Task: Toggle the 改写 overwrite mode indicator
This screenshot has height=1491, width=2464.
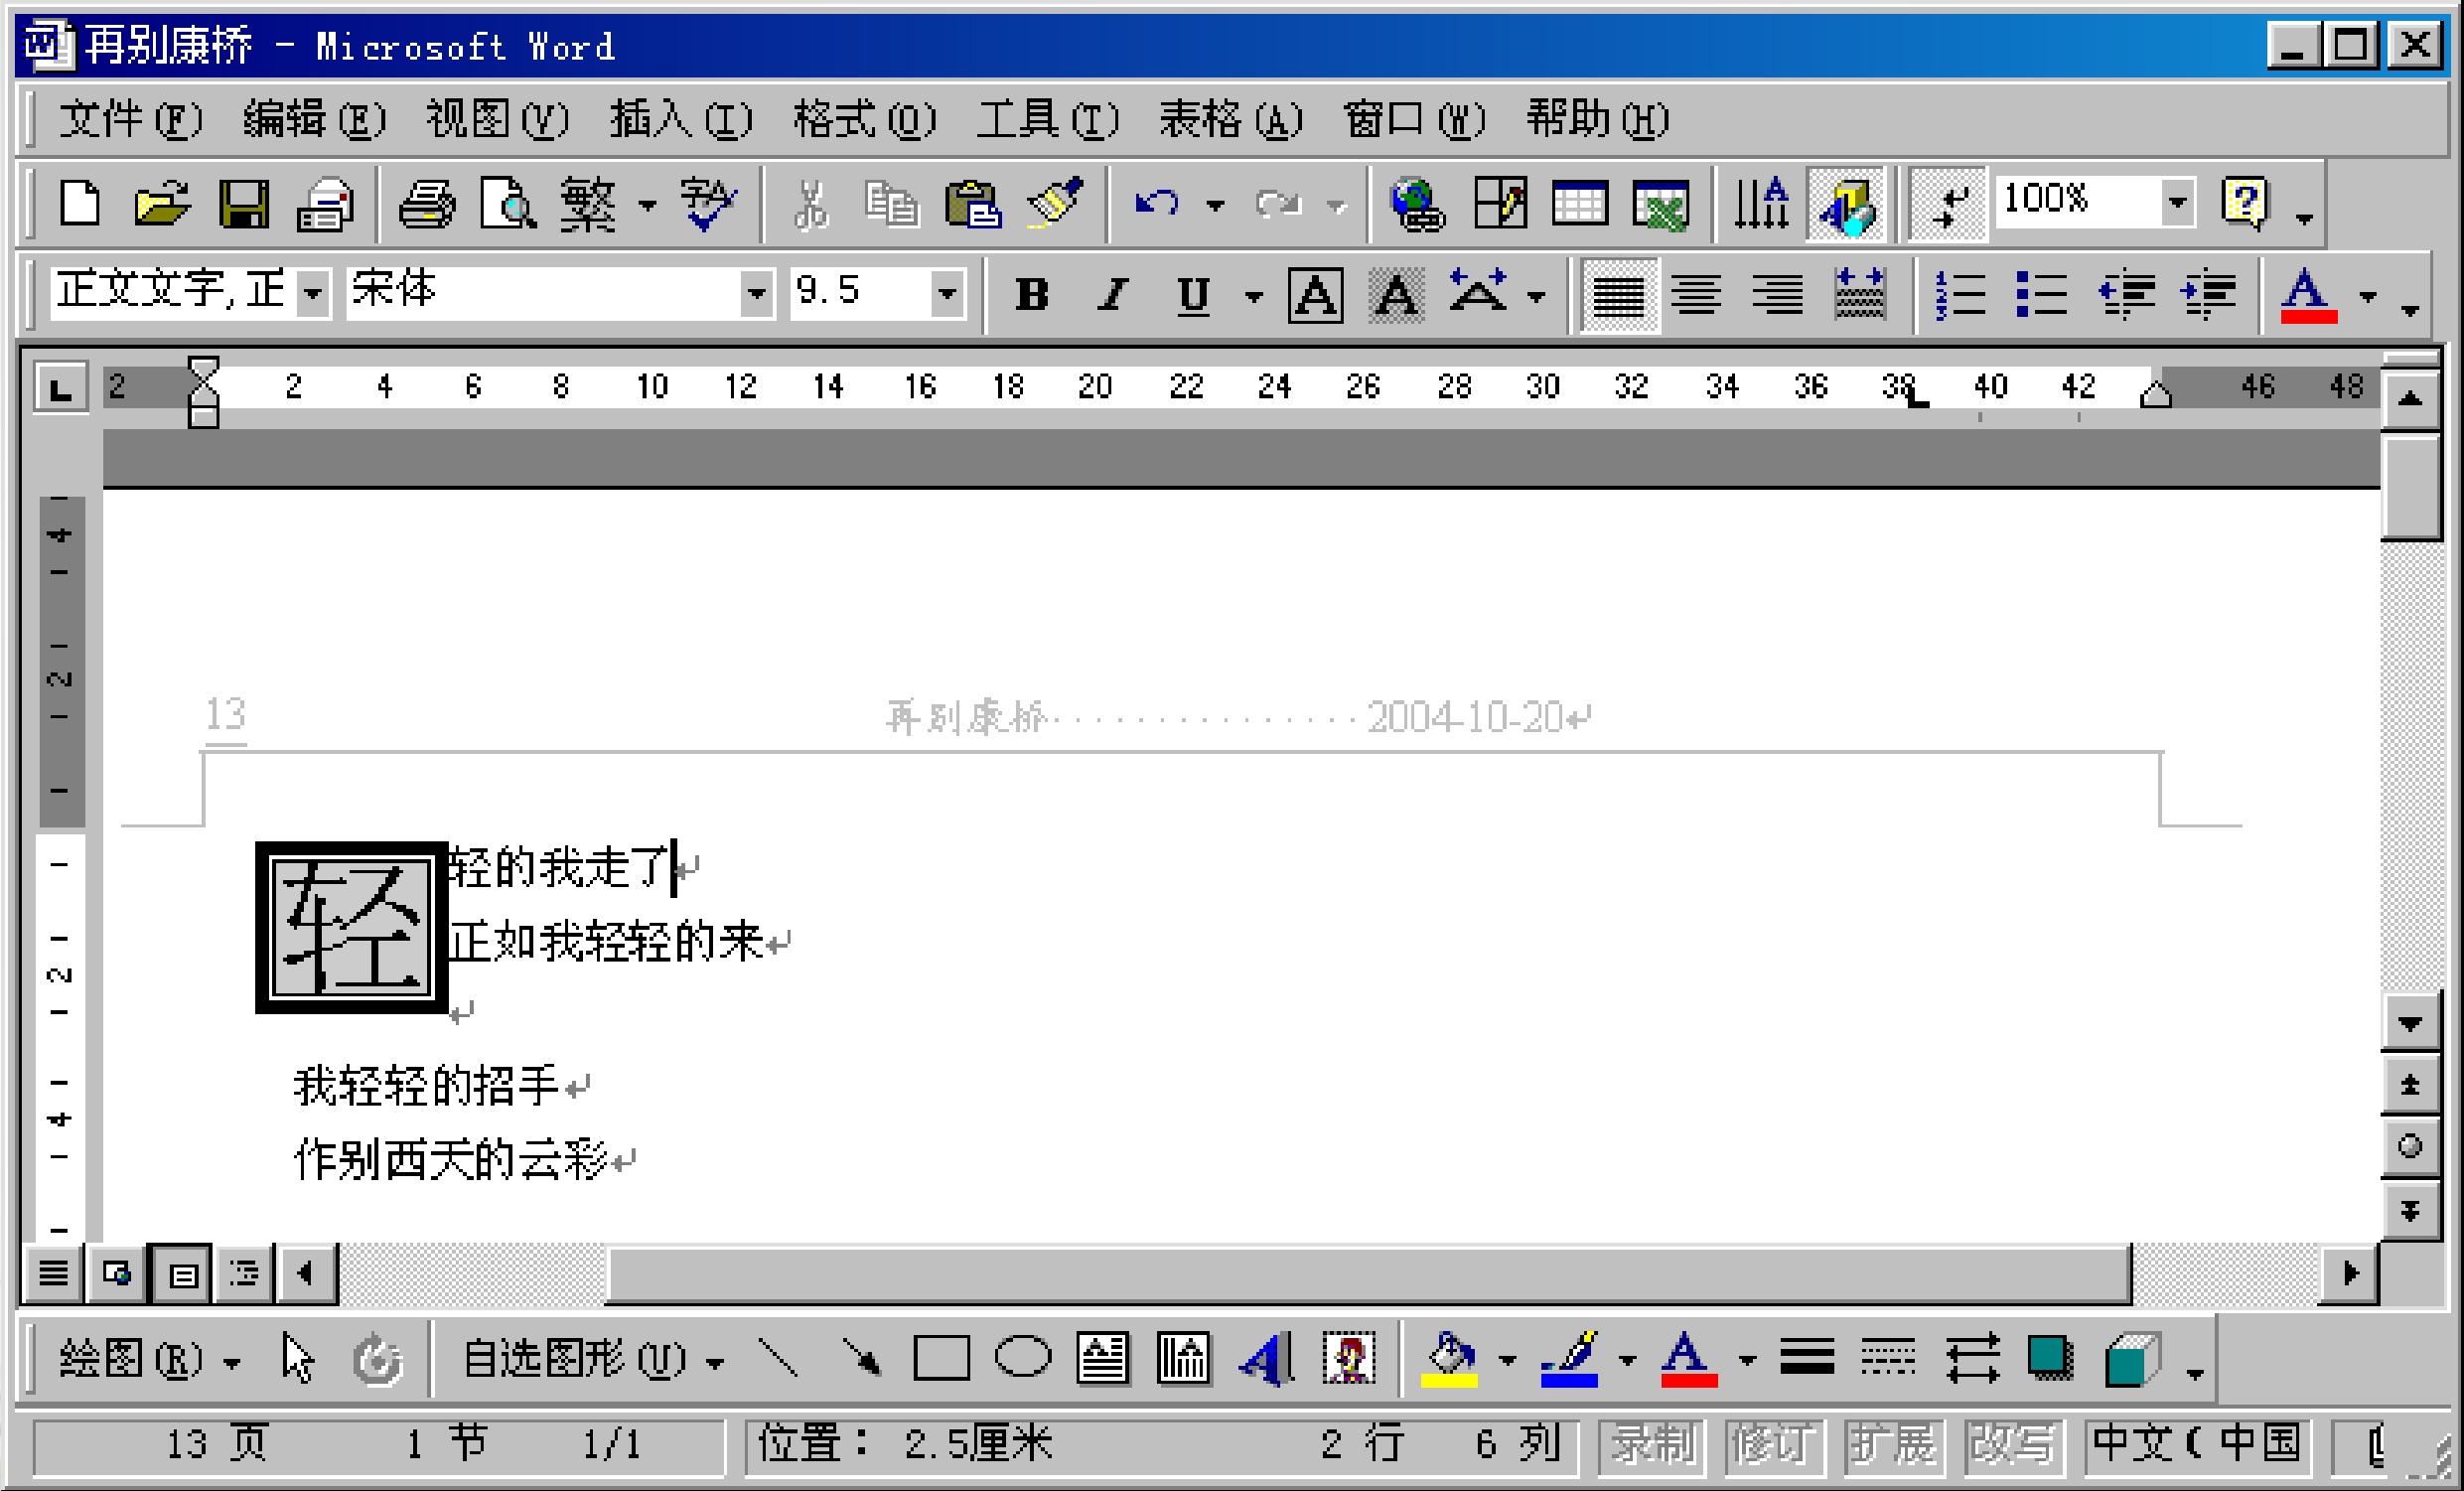Action: click(x=2012, y=1445)
